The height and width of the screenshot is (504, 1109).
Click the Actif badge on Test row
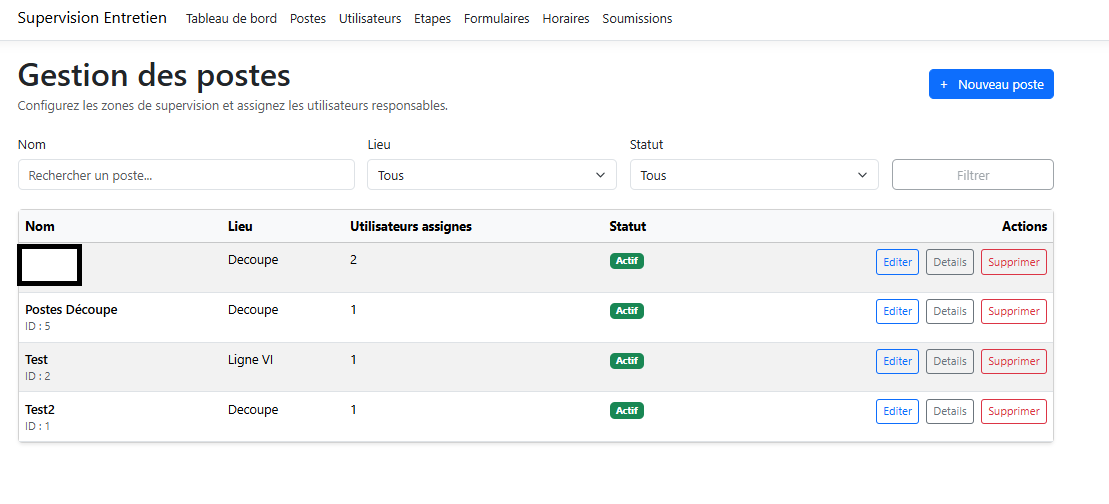(x=627, y=361)
